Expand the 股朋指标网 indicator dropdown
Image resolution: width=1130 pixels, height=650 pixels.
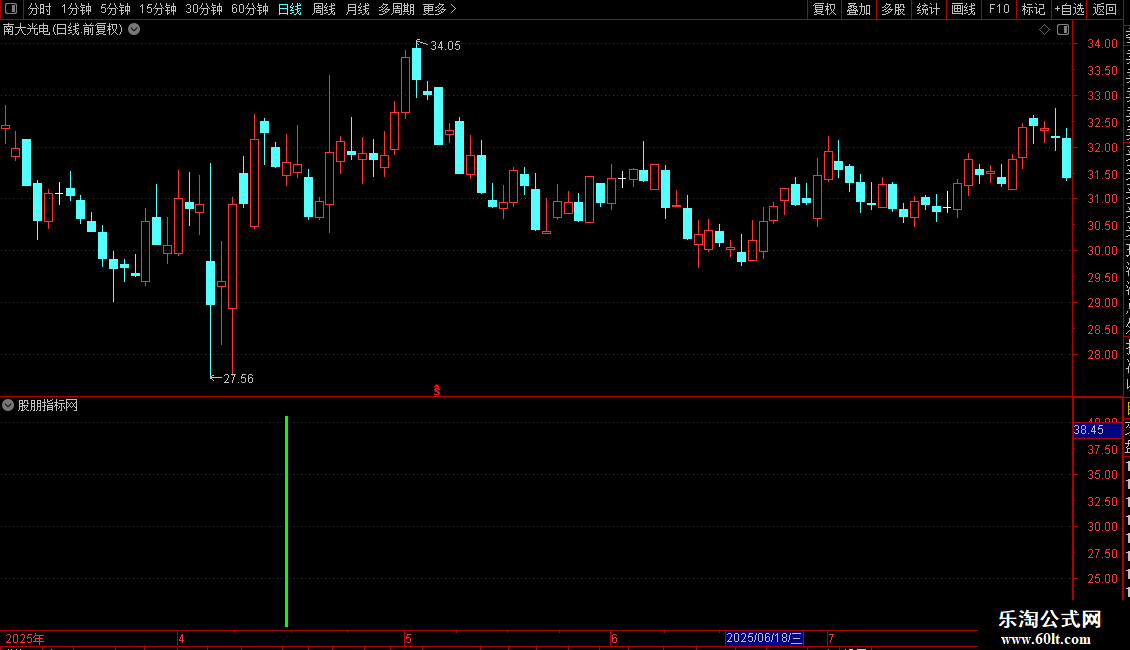coord(8,406)
